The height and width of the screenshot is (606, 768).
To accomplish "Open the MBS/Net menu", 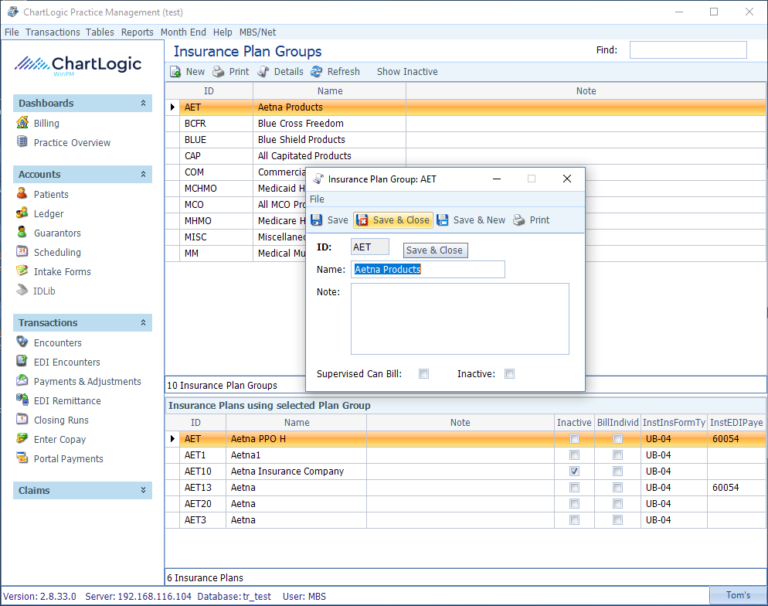I will pyautogui.click(x=258, y=32).
